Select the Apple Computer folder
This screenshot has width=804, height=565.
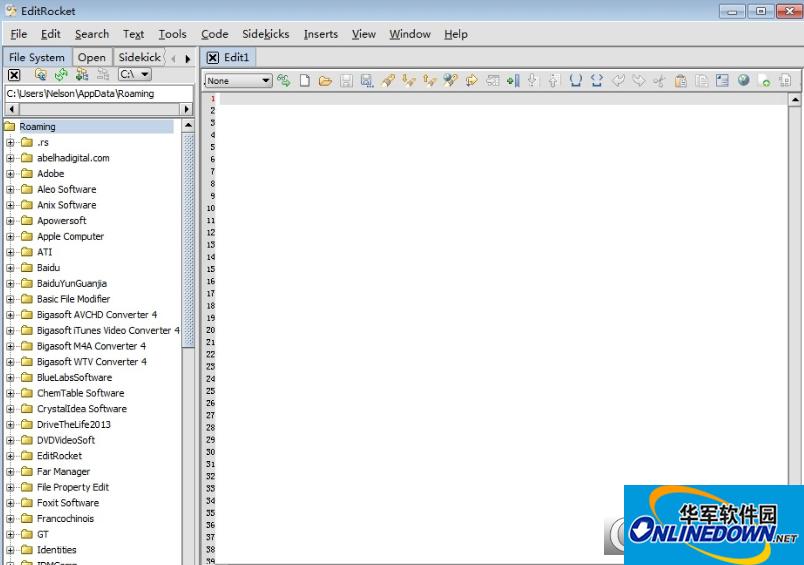70,237
